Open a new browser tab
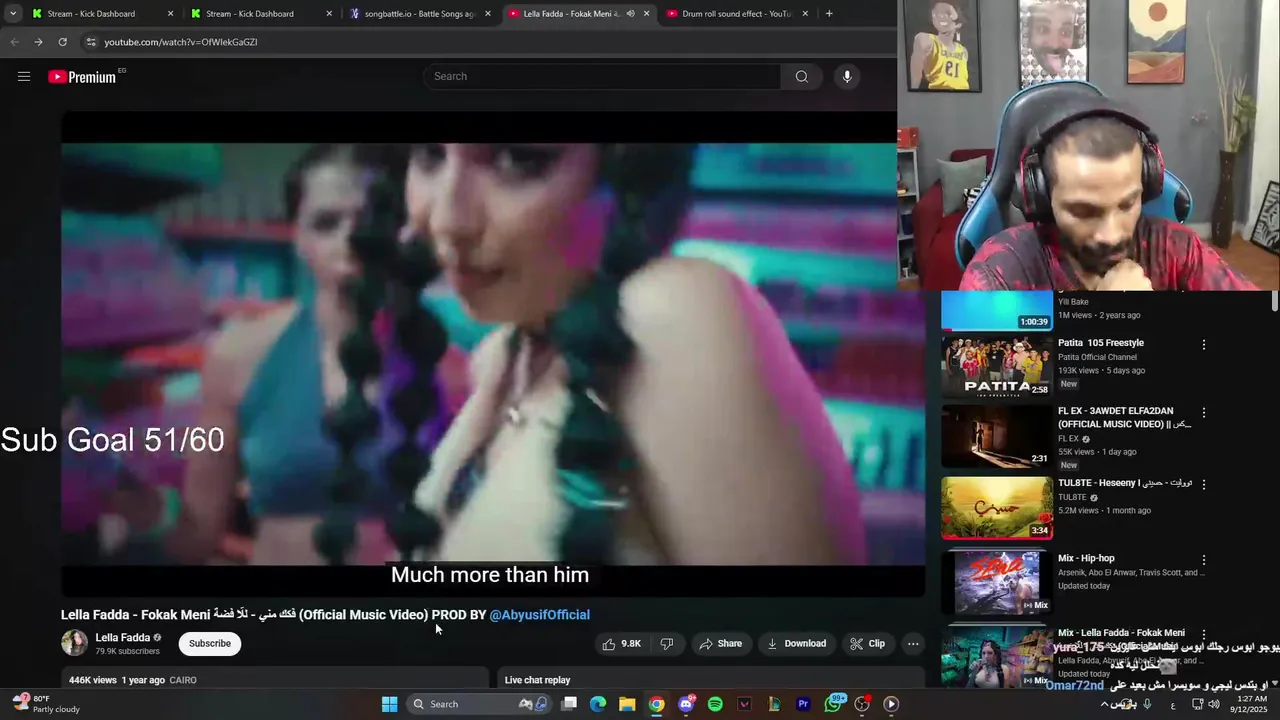Screen dimensions: 1280x720 click(829, 14)
